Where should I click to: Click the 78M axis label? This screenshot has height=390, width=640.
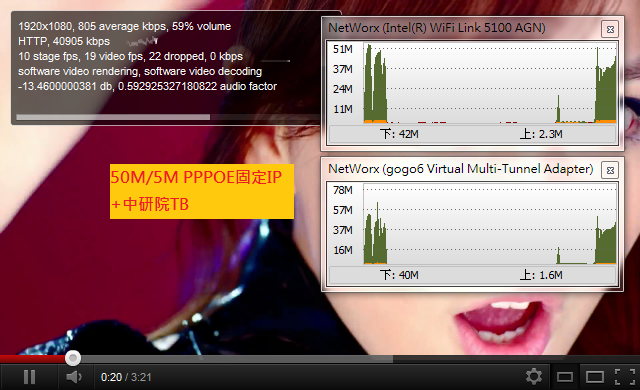342,190
